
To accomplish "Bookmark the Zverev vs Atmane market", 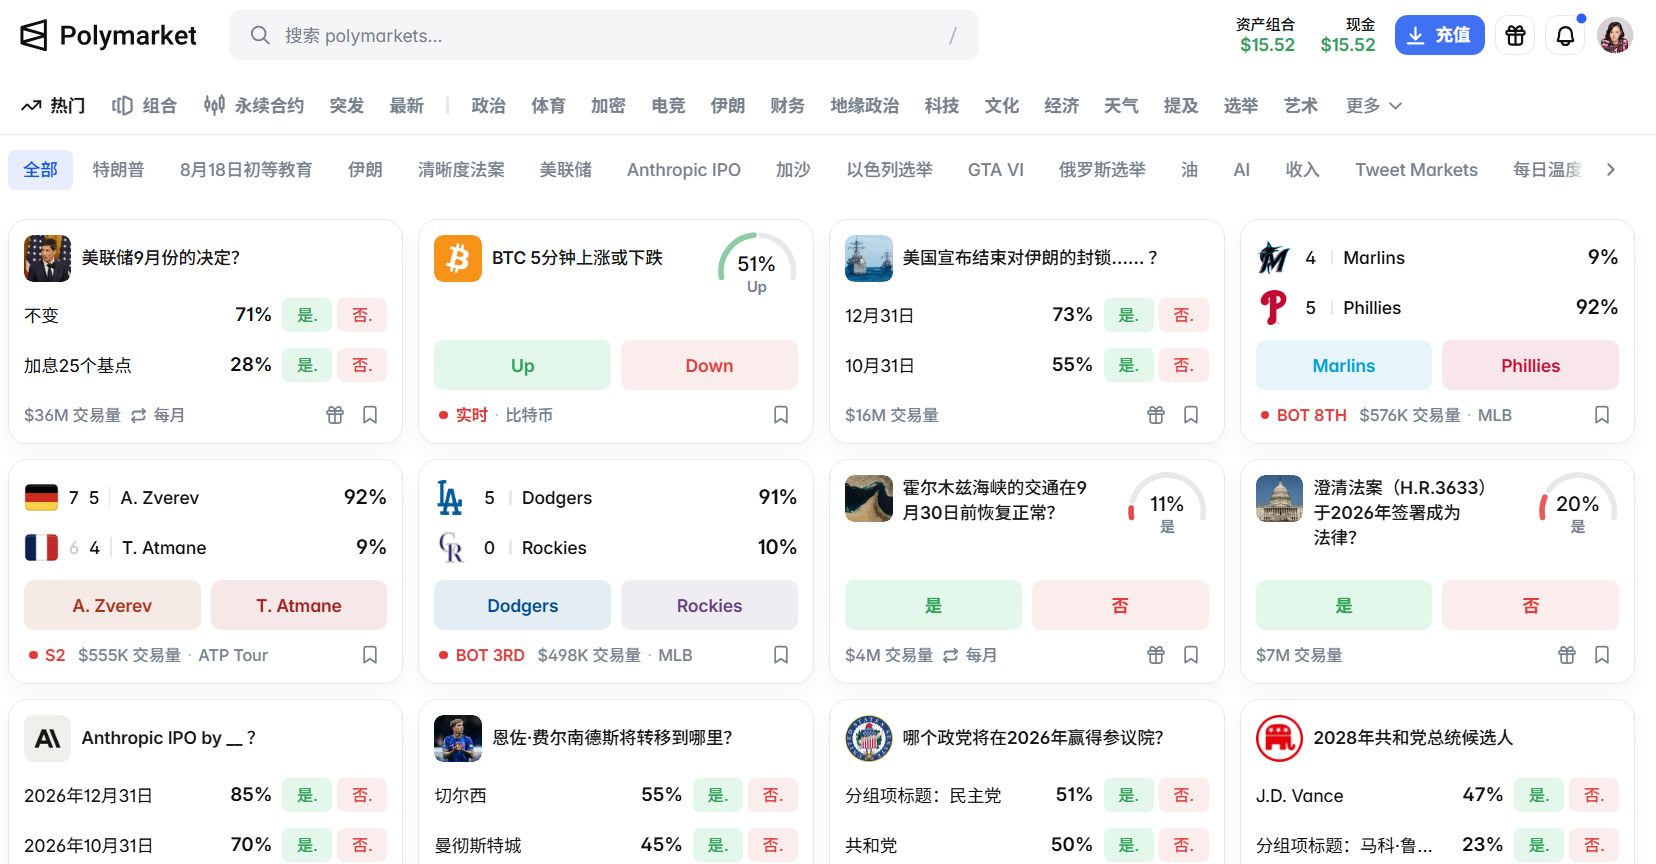I will click(370, 655).
